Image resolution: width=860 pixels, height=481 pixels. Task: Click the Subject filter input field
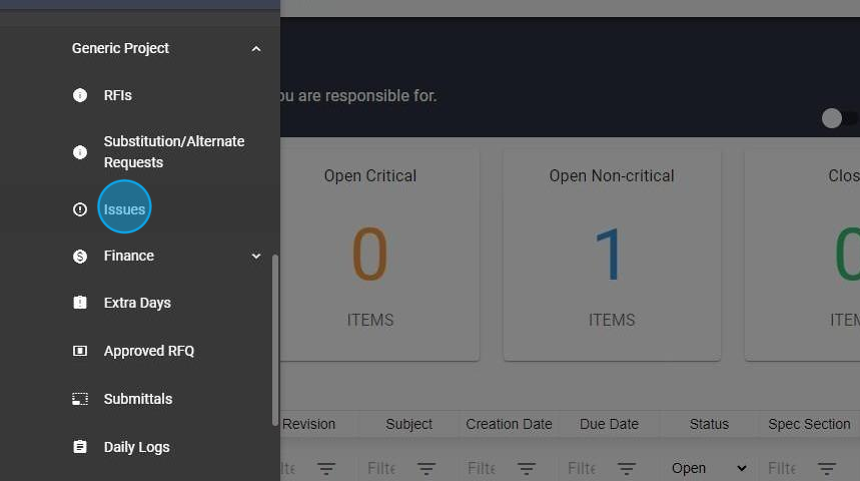(382, 468)
